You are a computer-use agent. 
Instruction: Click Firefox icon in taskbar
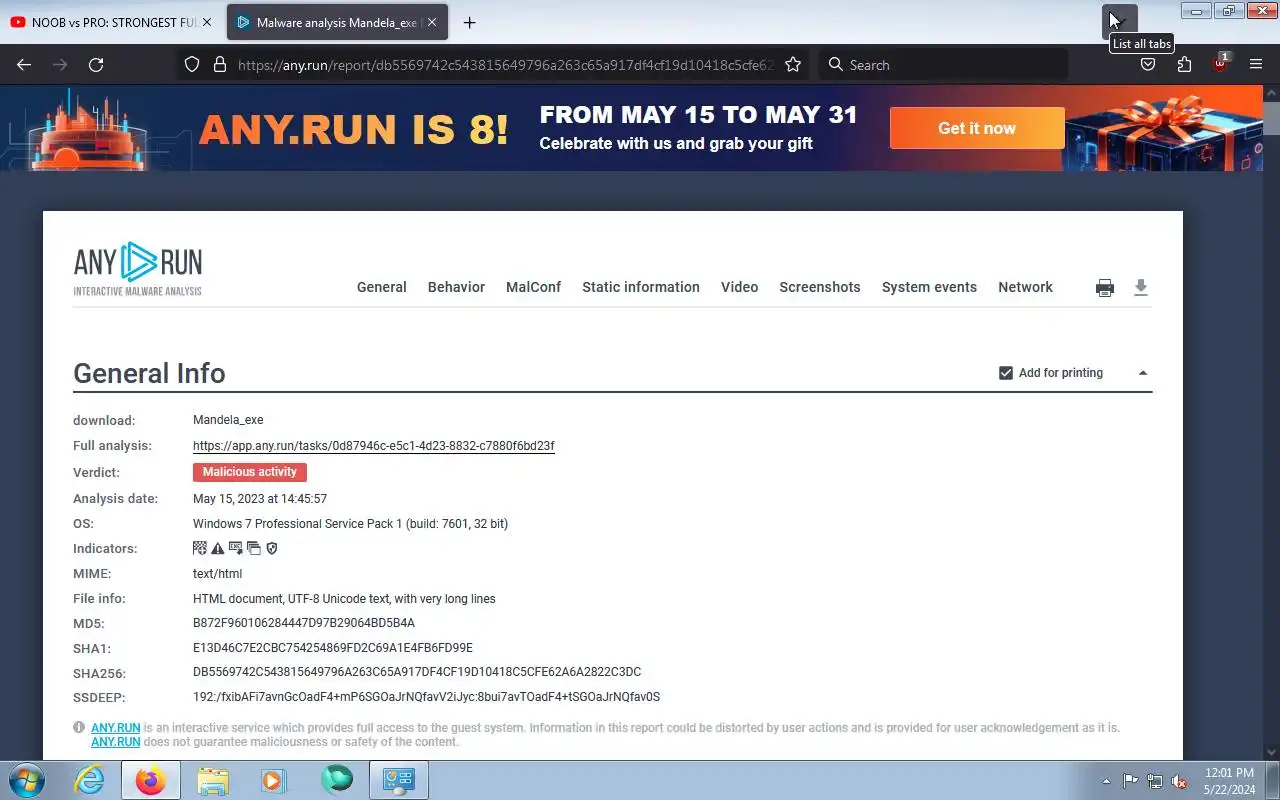[151, 780]
